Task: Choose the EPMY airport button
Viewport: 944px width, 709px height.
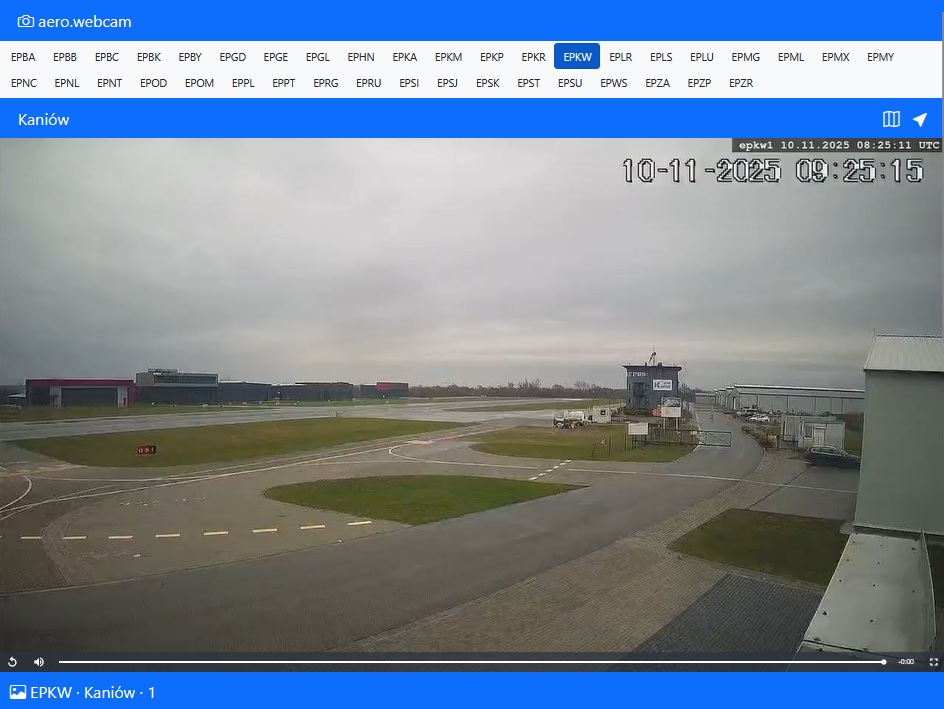Action: point(880,57)
